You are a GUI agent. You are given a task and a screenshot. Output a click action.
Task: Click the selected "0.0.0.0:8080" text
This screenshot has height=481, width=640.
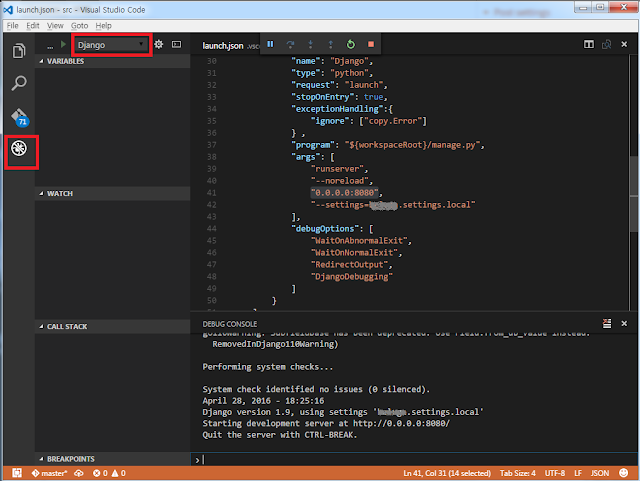tap(344, 193)
